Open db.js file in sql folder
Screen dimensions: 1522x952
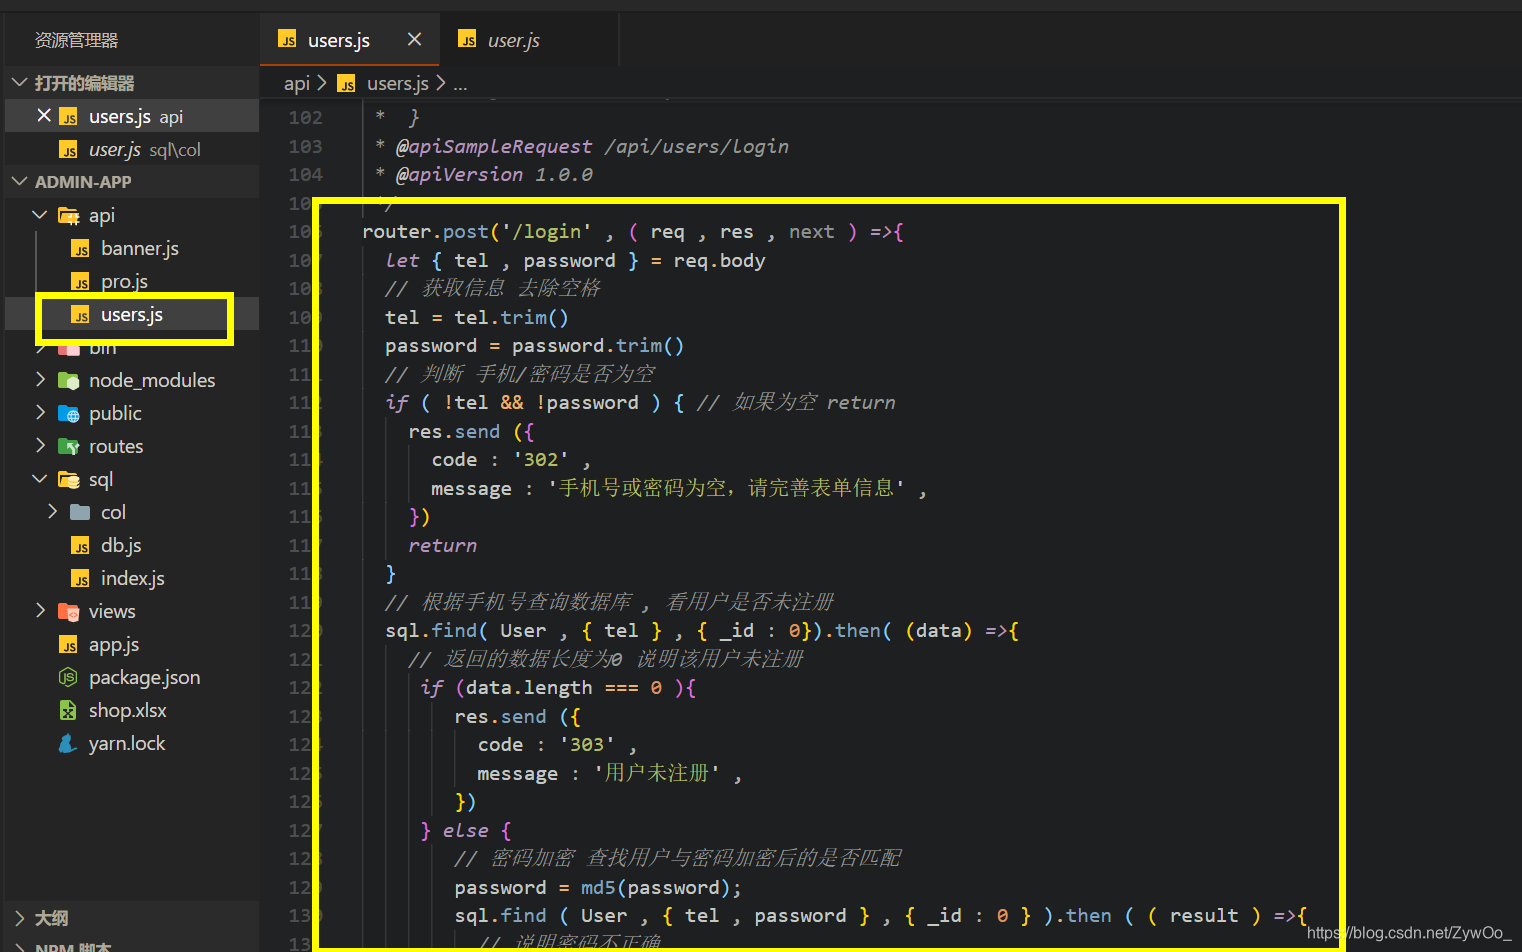coord(121,545)
